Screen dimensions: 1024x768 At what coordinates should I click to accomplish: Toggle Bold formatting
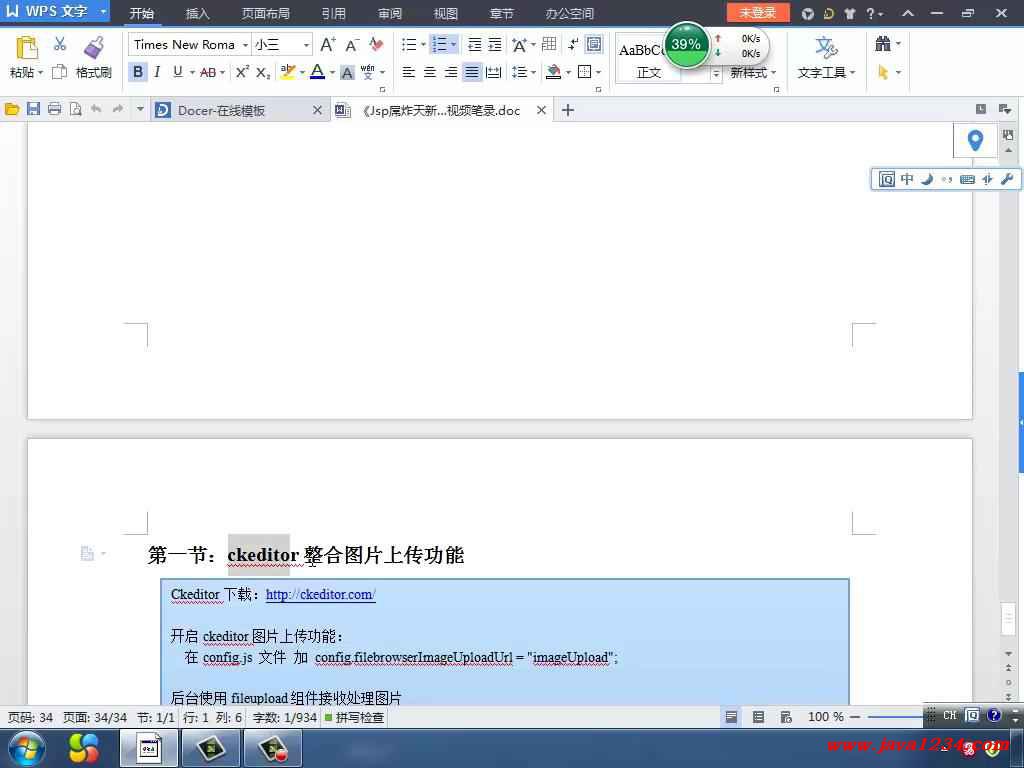coord(138,72)
